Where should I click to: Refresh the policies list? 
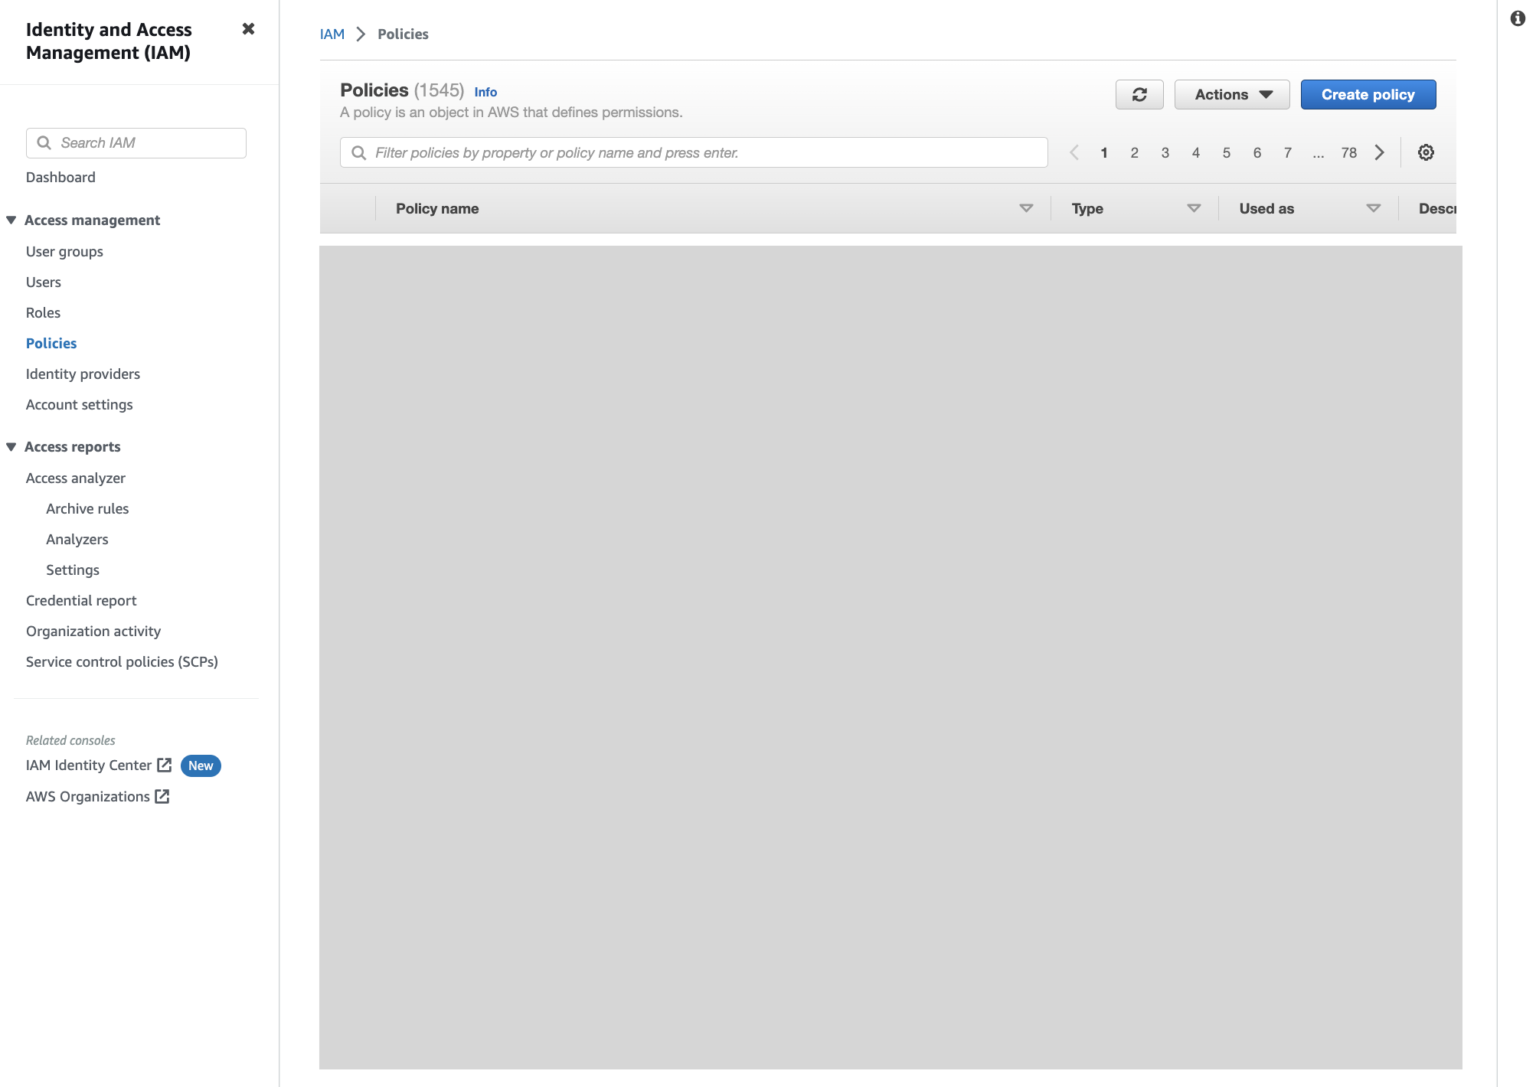[x=1139, y=94]
